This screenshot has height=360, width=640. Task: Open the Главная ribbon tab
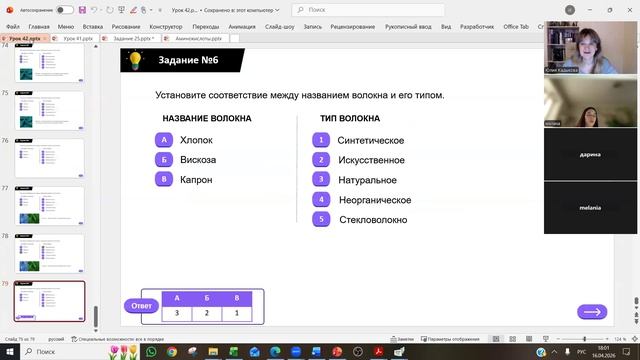(x=39, y=27)
